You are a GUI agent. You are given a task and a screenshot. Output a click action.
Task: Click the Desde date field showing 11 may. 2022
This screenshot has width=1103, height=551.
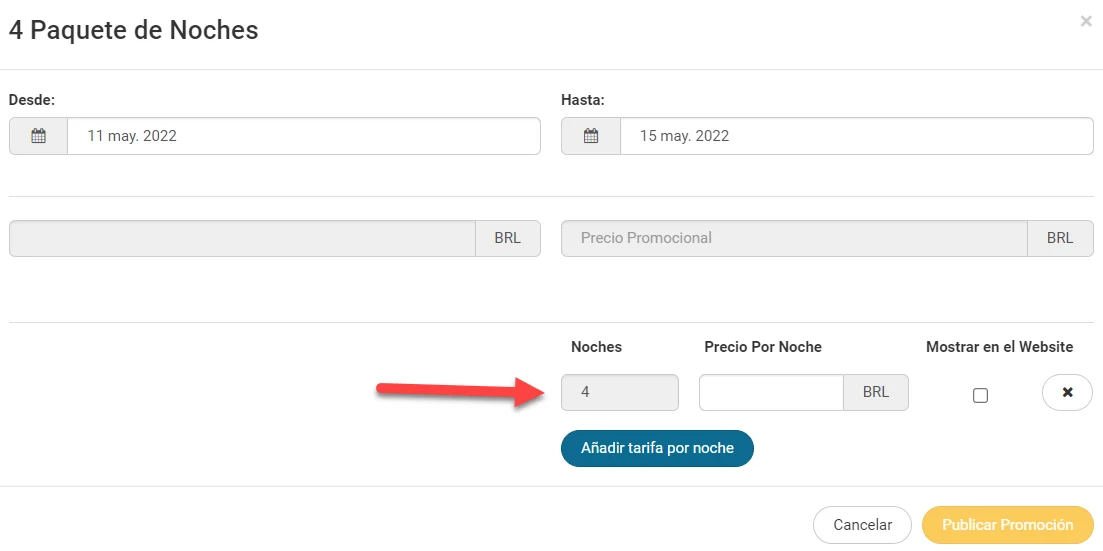click(x=303, y=136)
